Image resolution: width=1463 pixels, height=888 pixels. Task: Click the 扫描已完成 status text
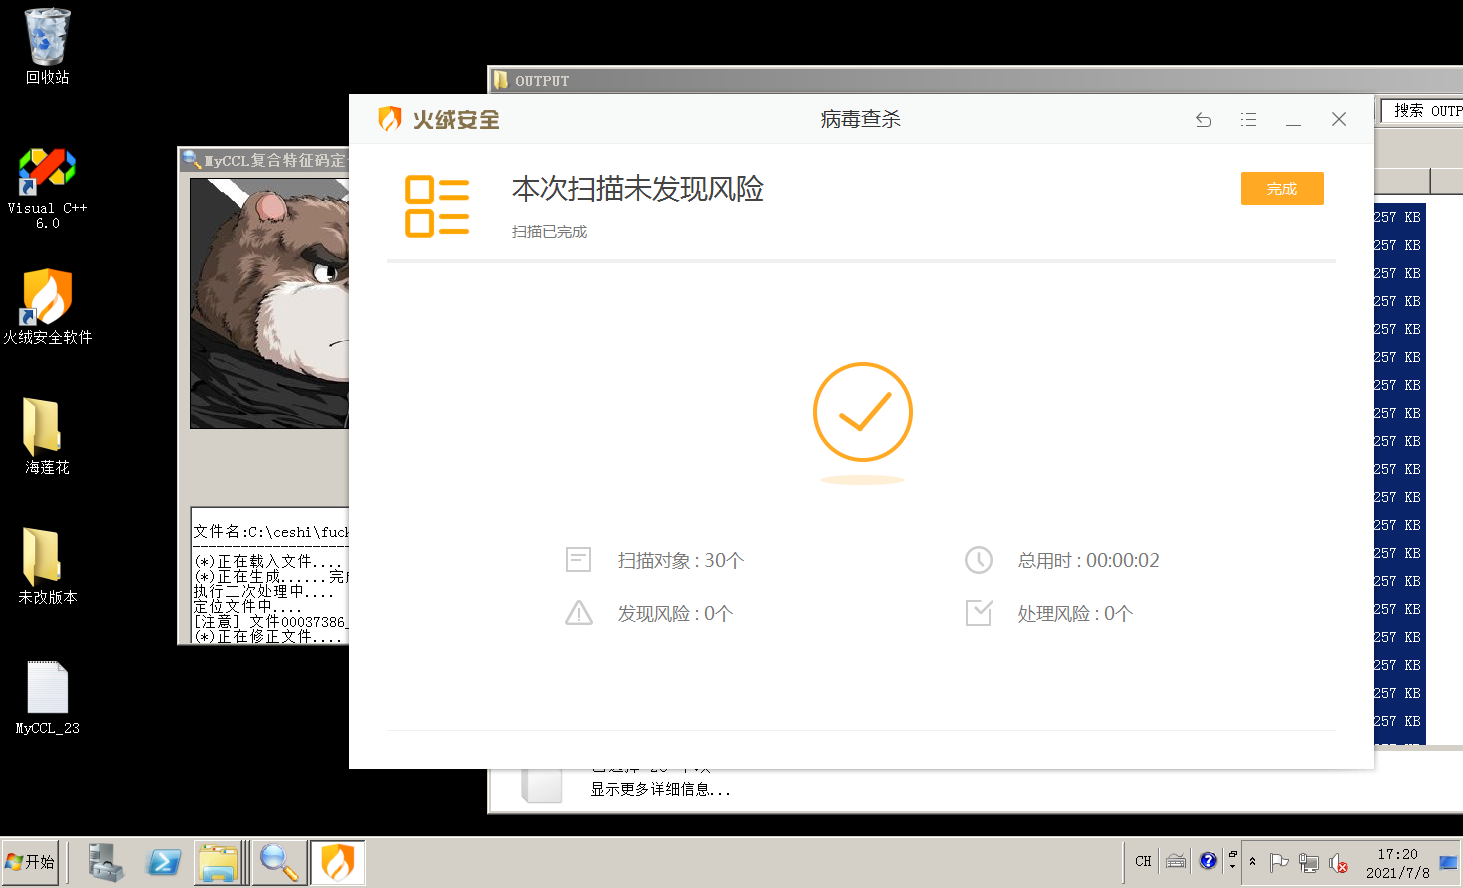(x=549, y=232)
